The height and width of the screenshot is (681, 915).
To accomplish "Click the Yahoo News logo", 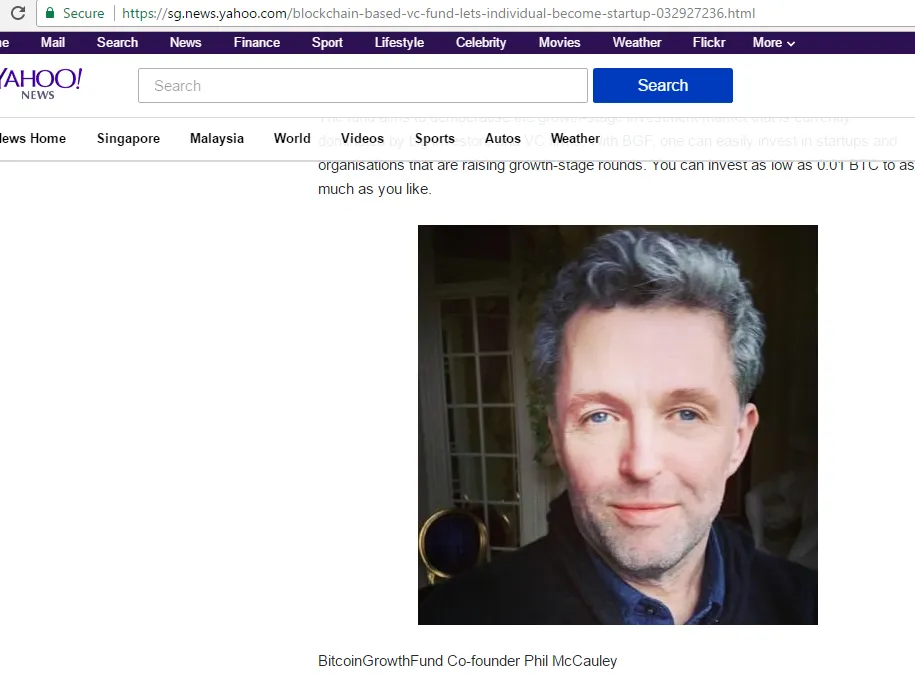I will coord(40,84).
